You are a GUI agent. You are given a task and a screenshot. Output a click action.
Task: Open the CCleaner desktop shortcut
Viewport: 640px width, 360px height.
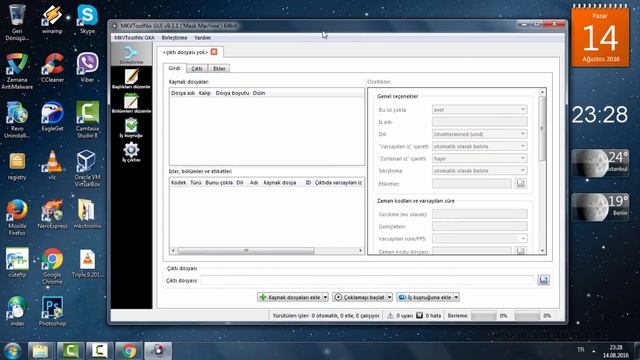pos(52,68)
